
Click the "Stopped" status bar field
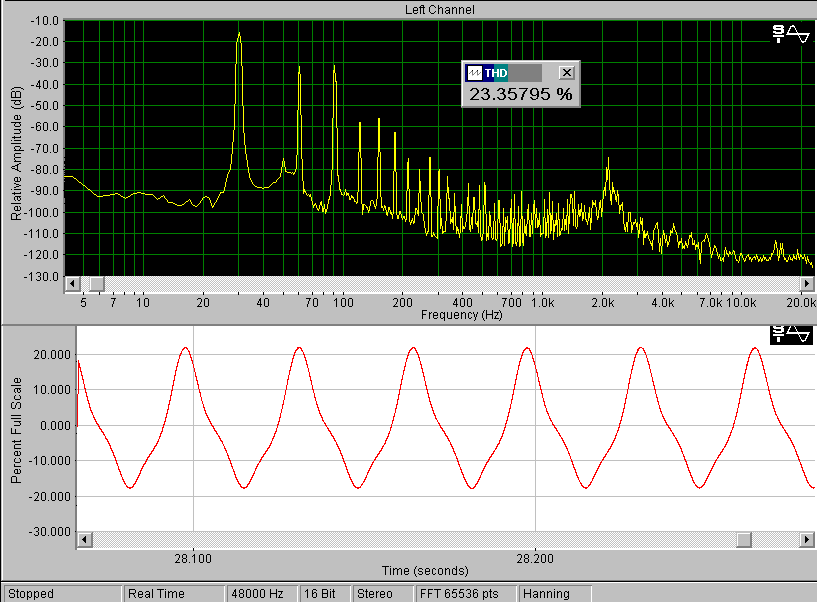(63, 594)
